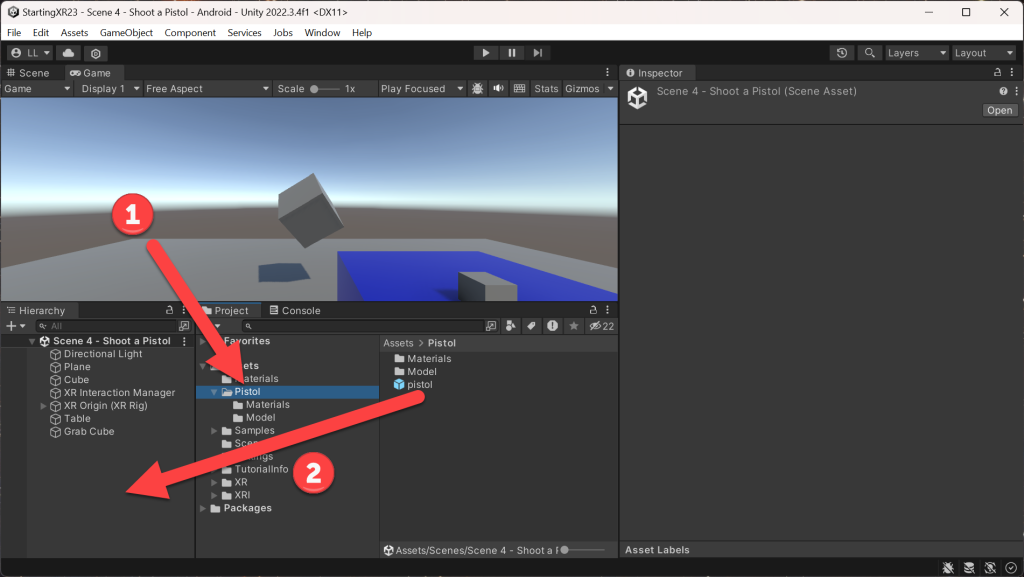Open scene options menu for Scene 4 row
This screenshot has width=1024, height=577.
pos(184,341)
